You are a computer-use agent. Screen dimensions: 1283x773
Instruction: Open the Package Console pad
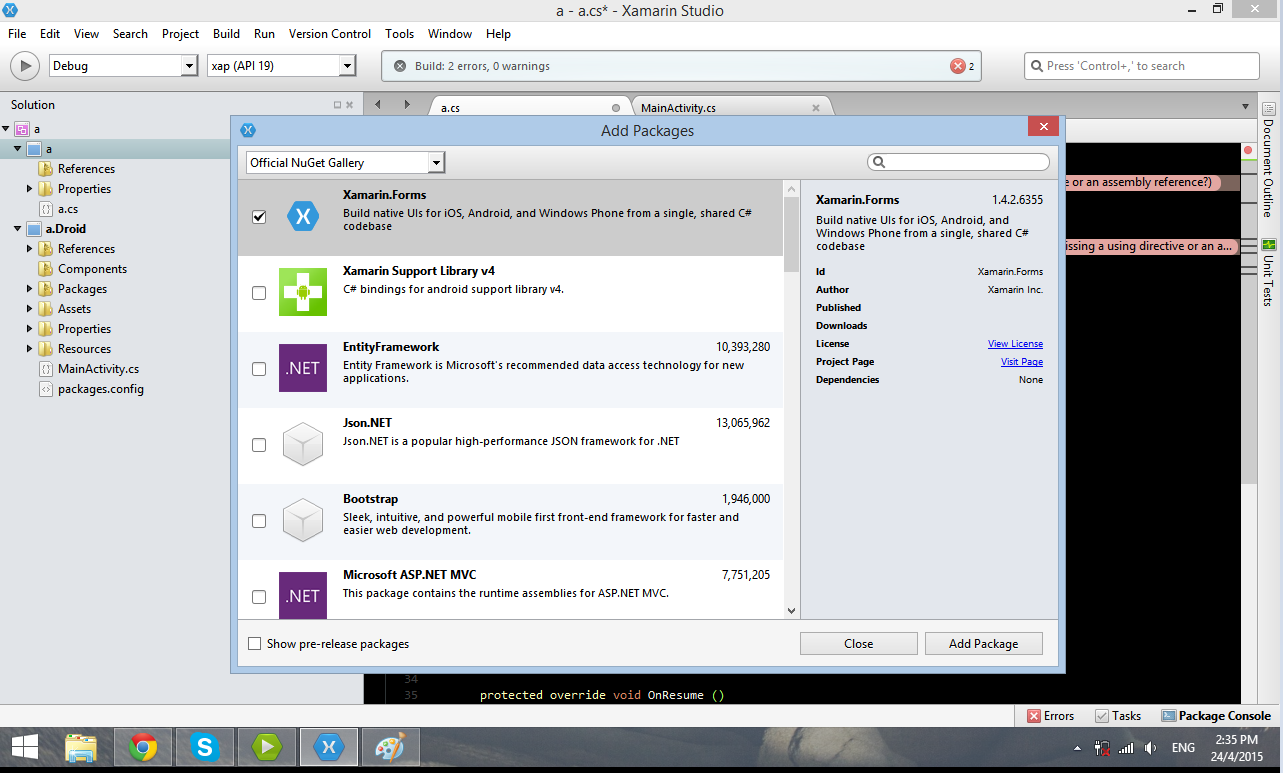click(x=1216, y=716)
